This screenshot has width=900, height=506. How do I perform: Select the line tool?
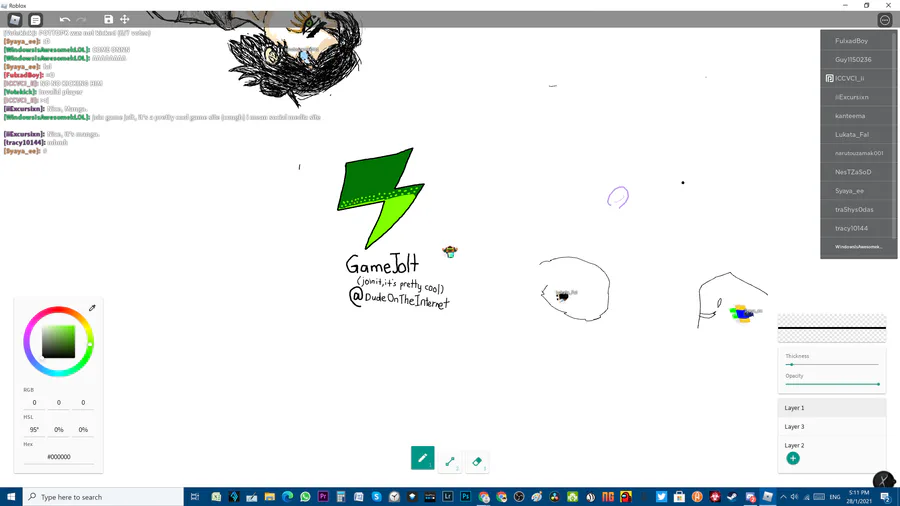450,461
